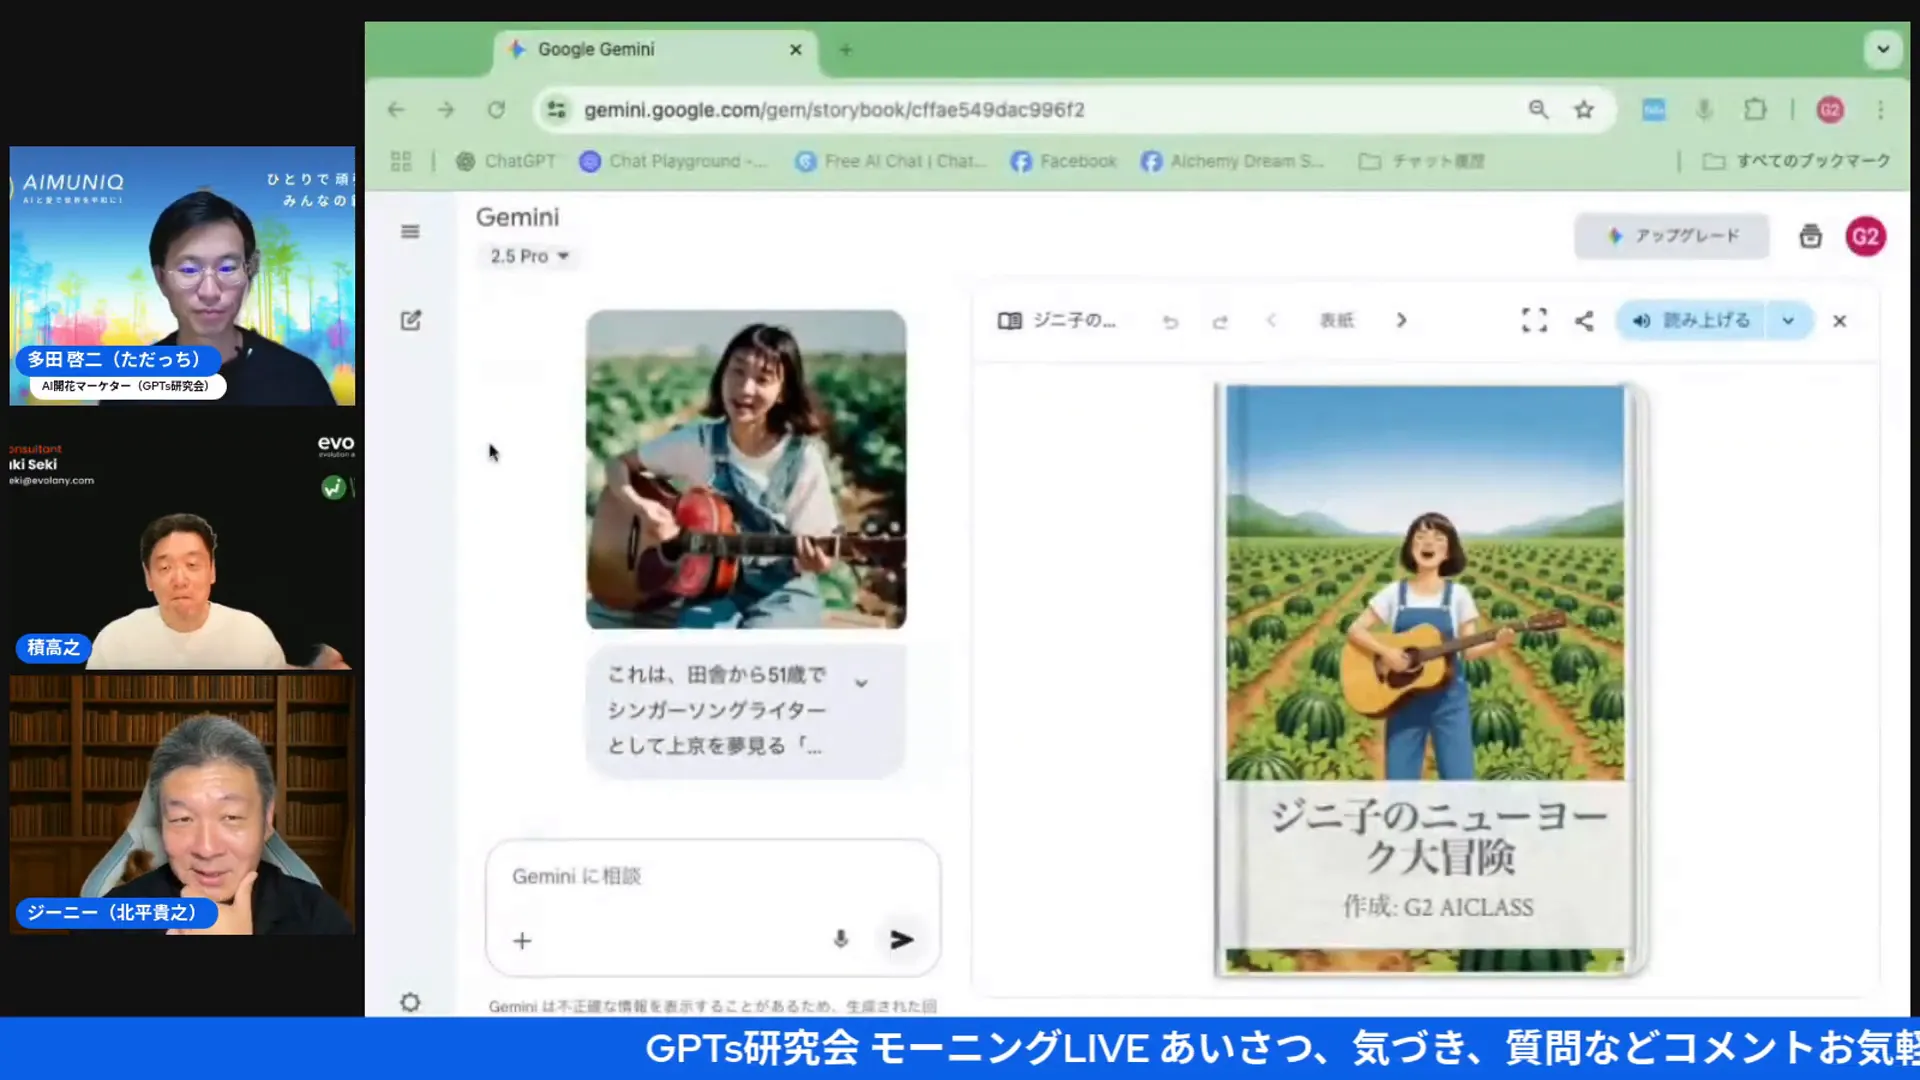Undo storybook change
Screen dimensions: 1920x1080
pos(1170,321)
